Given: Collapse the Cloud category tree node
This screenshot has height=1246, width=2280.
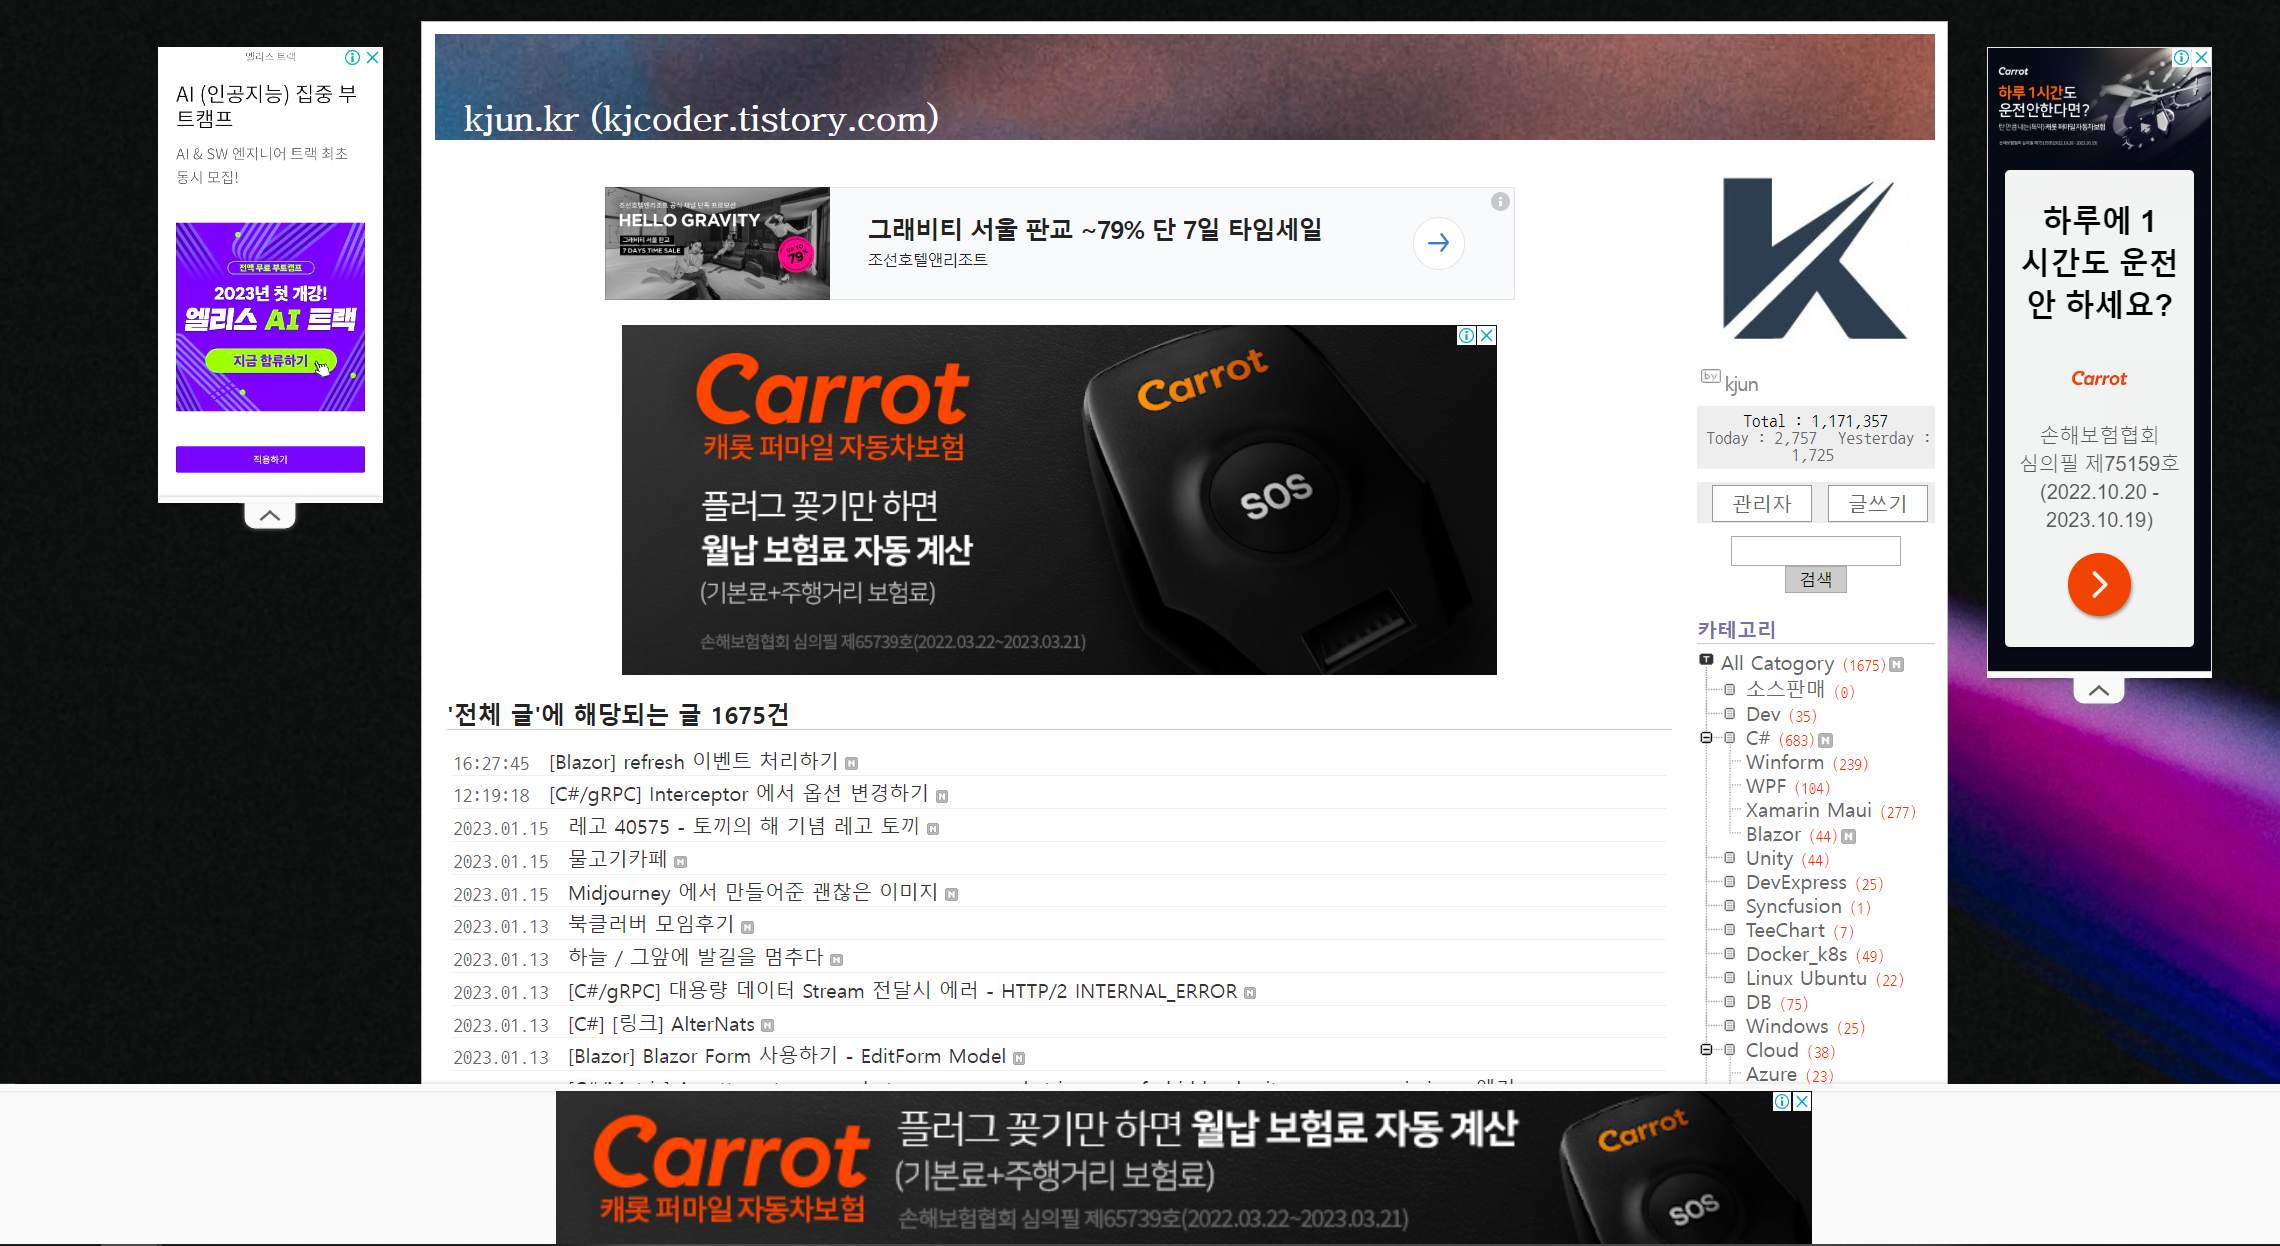Looking at the screenshot, I should point(1707,1050).
